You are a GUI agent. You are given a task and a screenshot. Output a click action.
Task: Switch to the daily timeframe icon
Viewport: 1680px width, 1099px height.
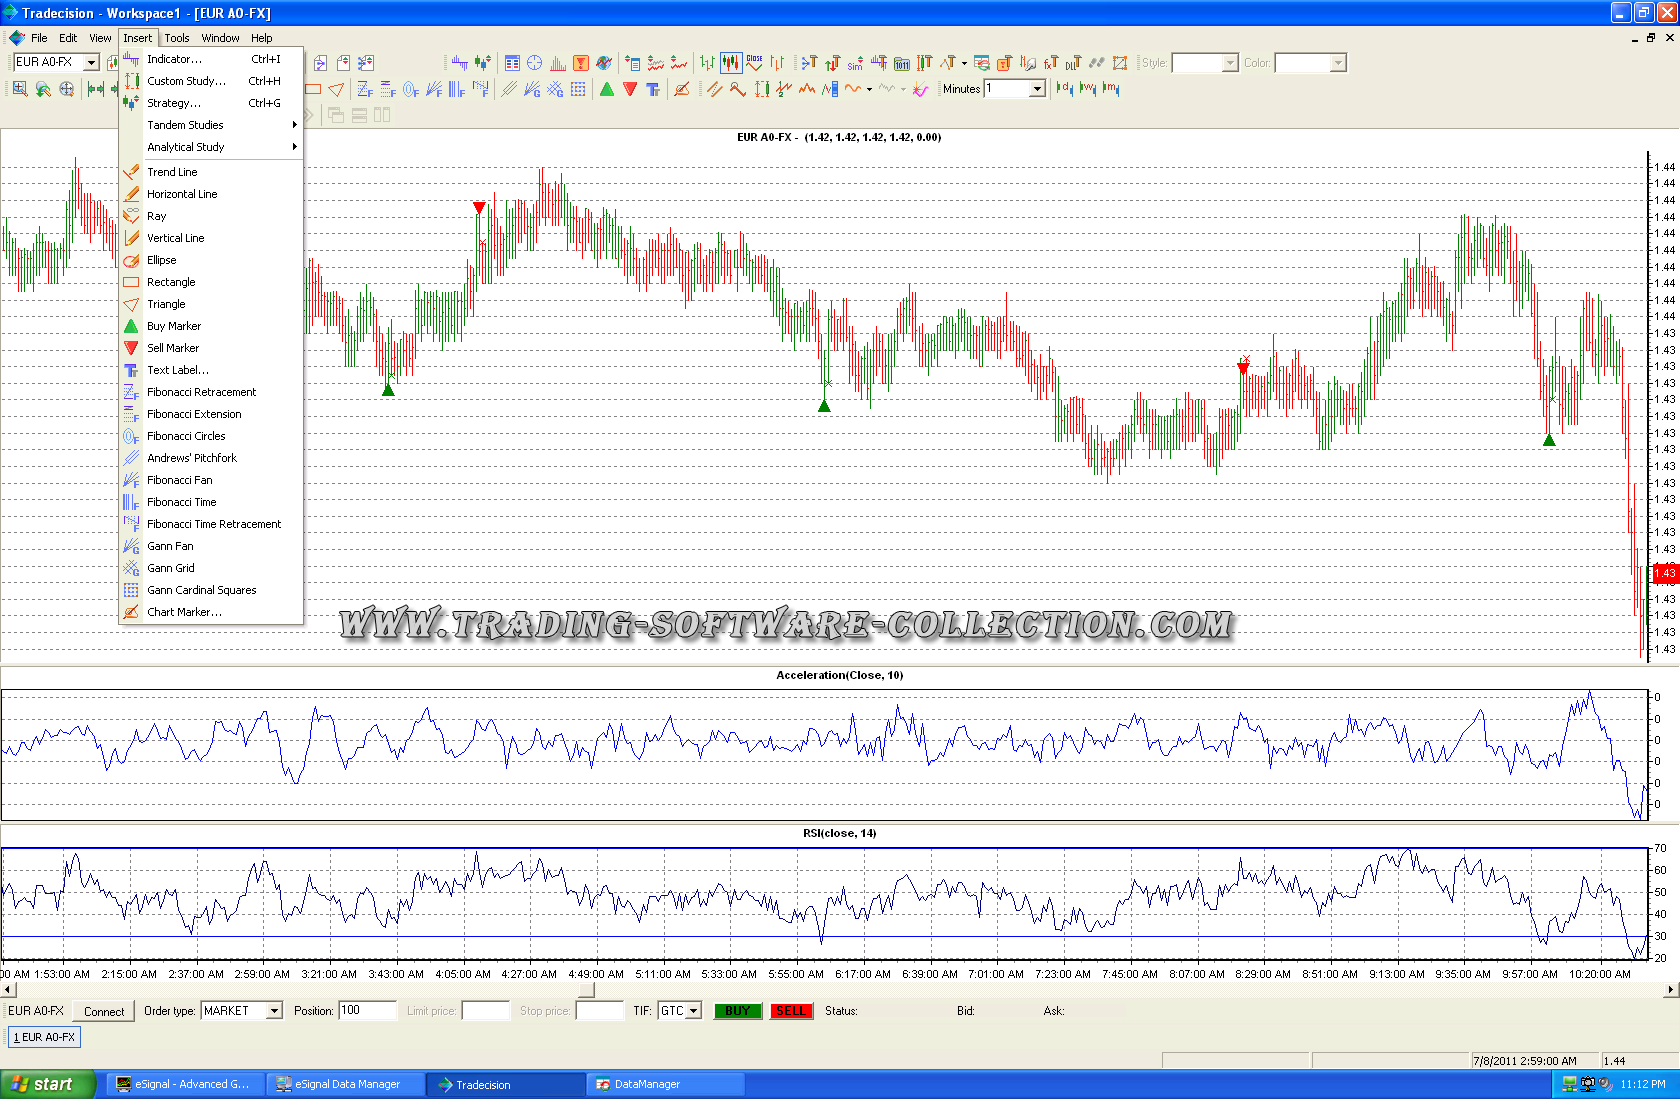point(1064,89)
